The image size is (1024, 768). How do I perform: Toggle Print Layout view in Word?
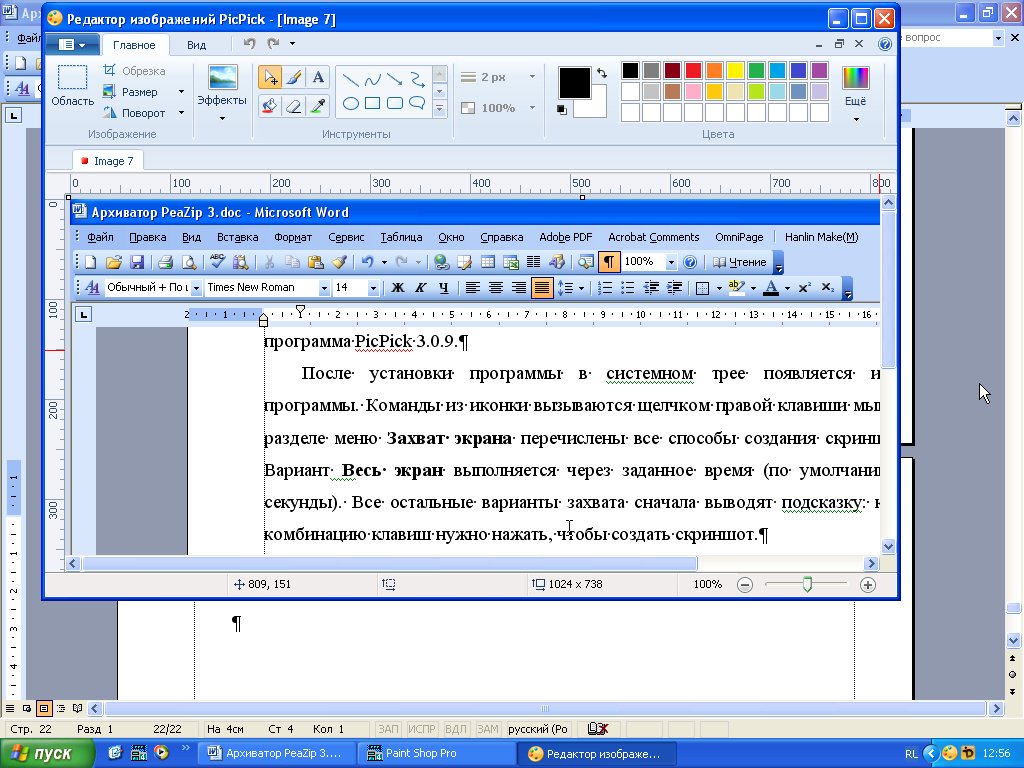coord(43,708)
